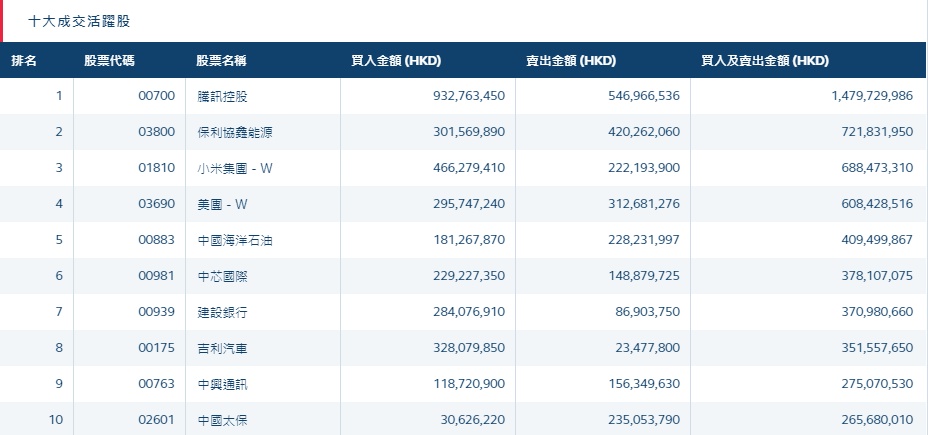Click total amount 688,473,310
Screen dimensions: 928x435
pyautogui.click(x=877, y=168)
